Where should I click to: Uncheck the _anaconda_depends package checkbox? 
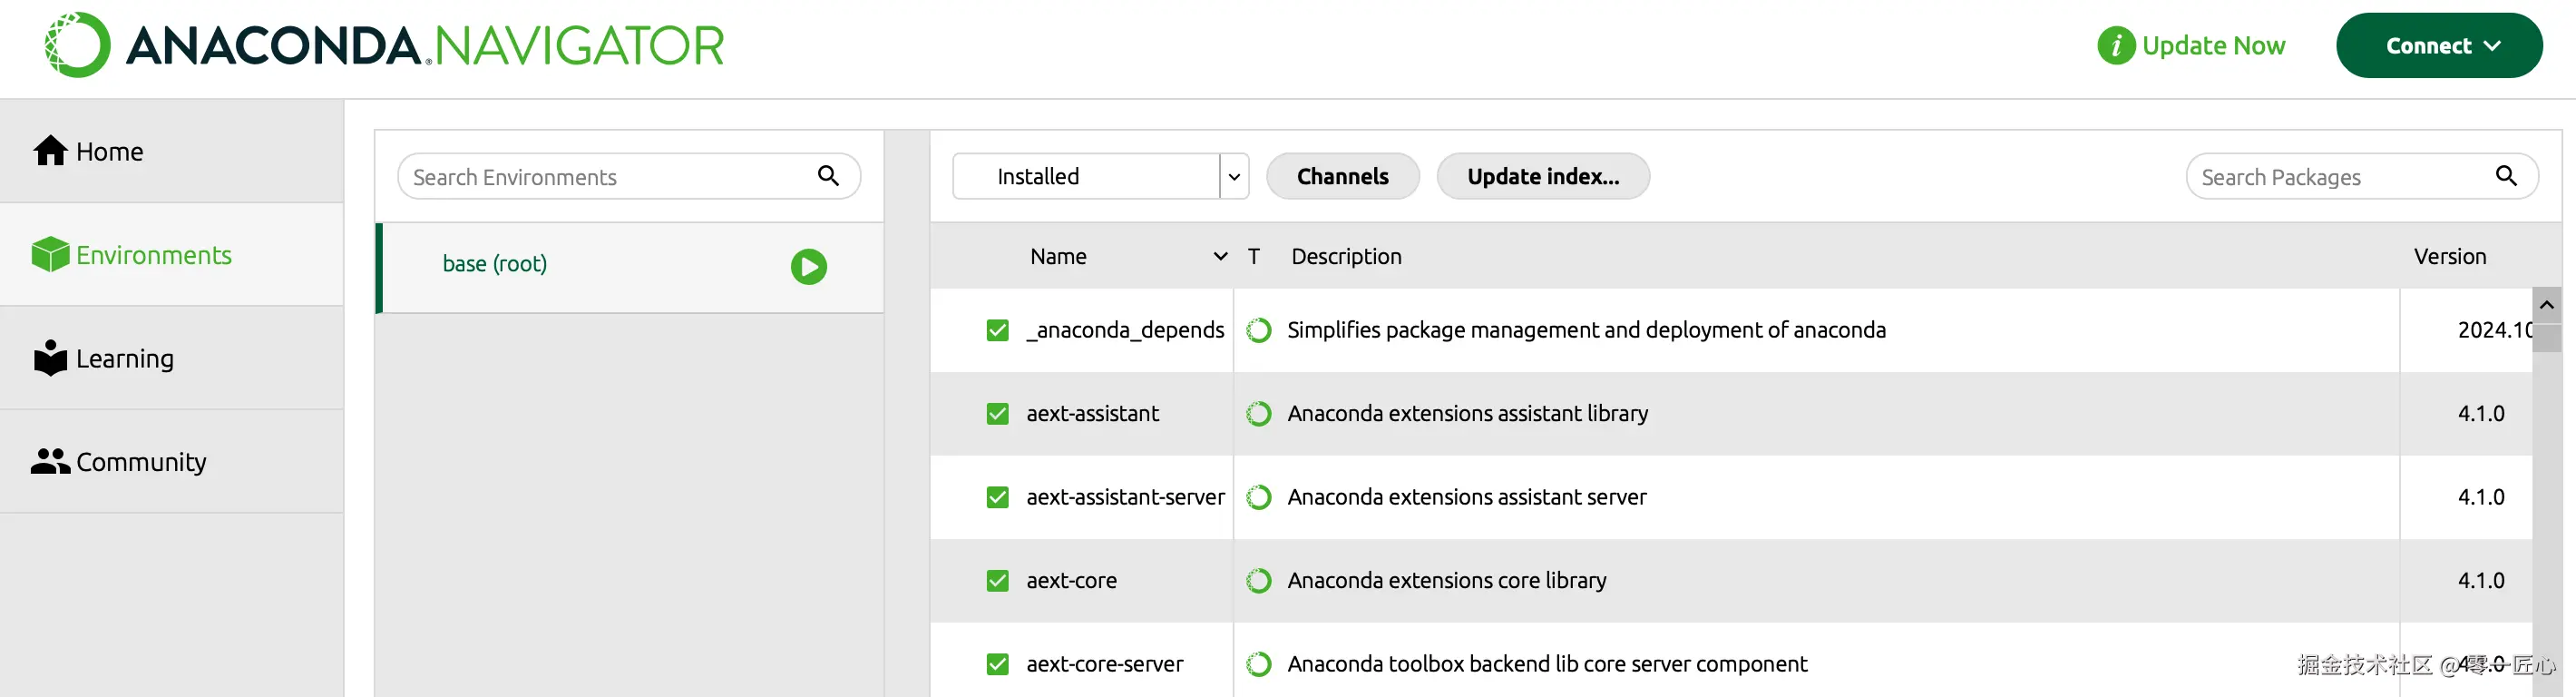[x=997, y=330]
